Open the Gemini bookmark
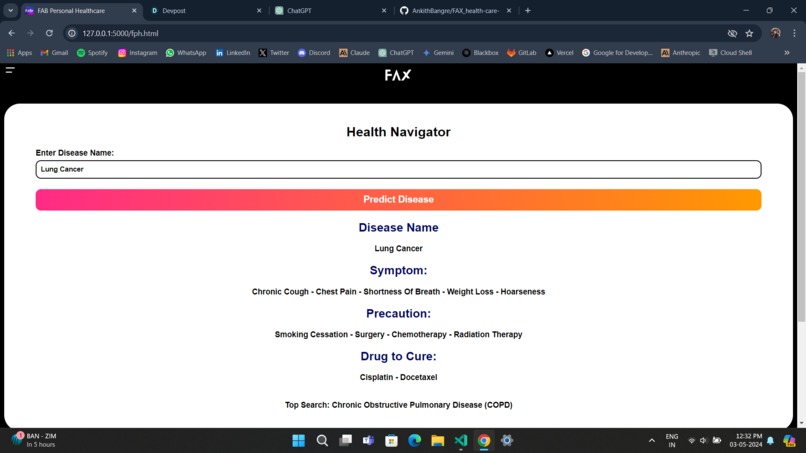Screen dimensions: 806x453 [438, 52]
